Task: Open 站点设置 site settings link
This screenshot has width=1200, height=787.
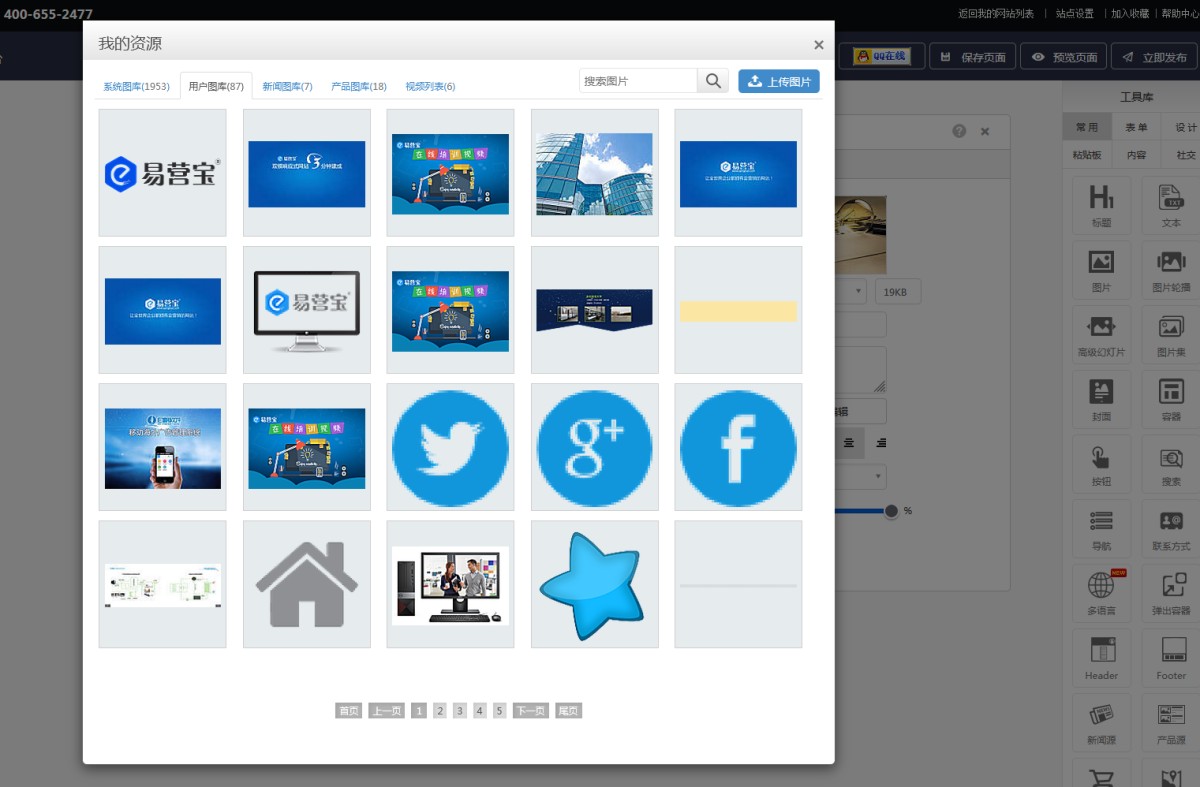Action: click(x=1074, y=14)
